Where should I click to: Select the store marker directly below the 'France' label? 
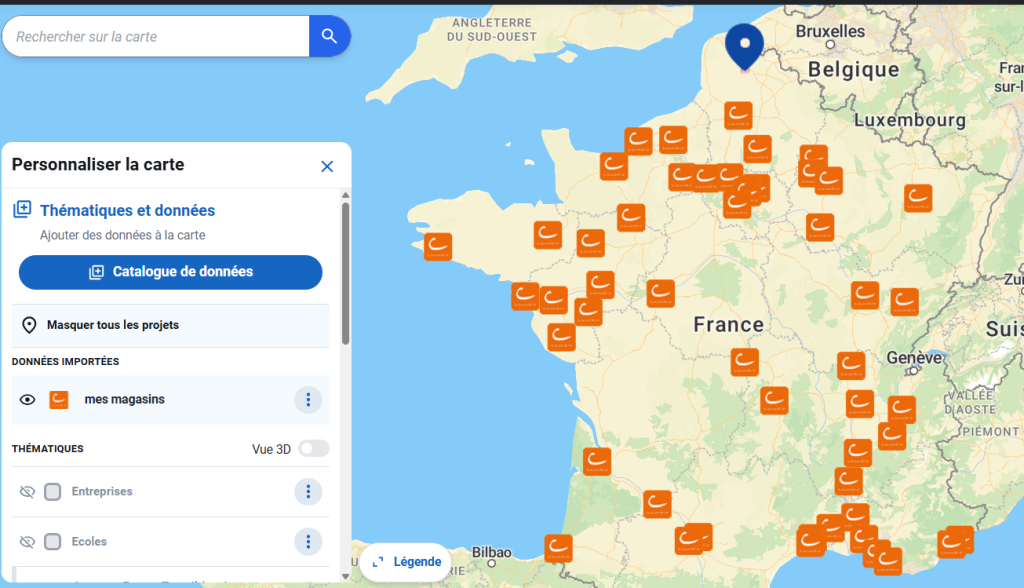[744, 362]
